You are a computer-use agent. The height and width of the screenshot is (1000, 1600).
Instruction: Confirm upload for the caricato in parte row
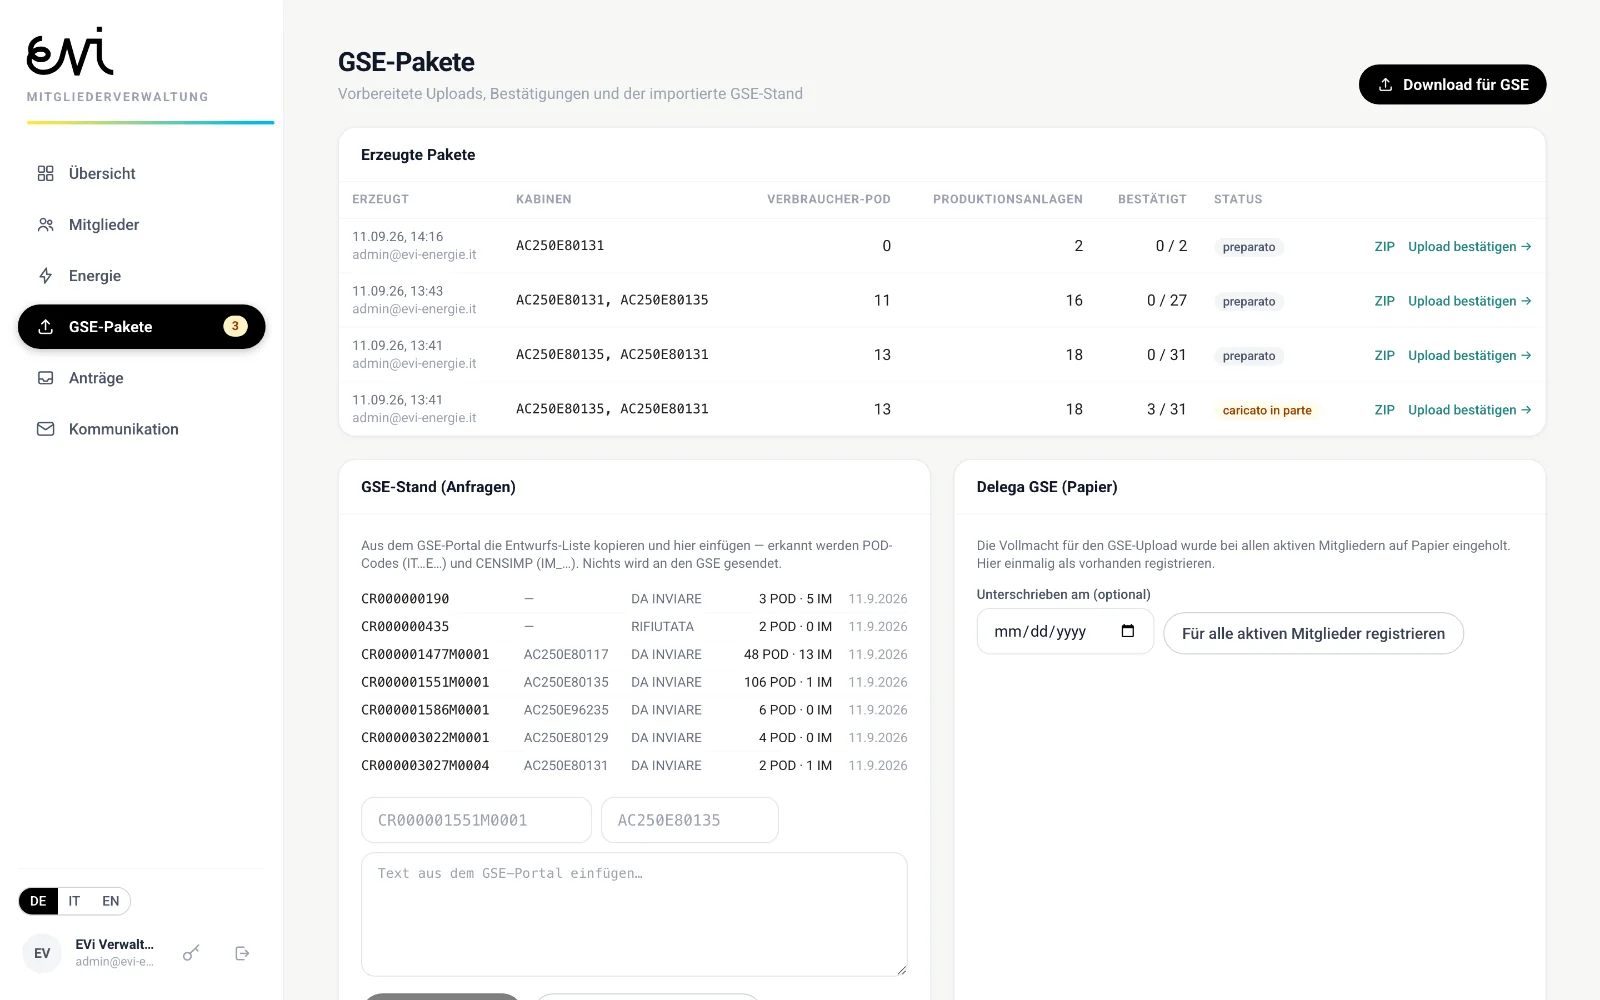[x=1469, y=410]
